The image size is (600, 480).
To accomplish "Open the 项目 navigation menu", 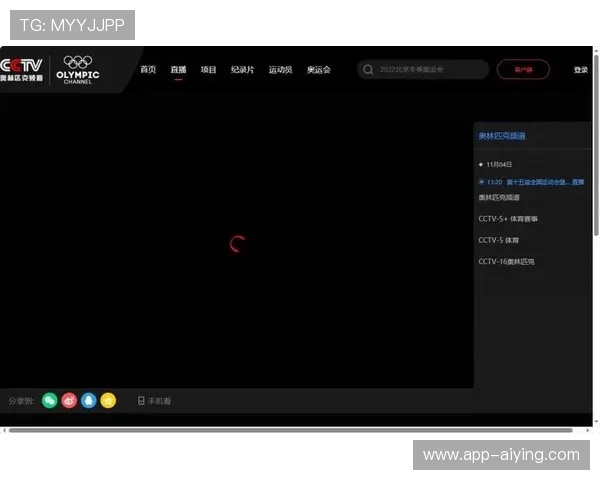I will pyautogui.click(x=208, y=70).
